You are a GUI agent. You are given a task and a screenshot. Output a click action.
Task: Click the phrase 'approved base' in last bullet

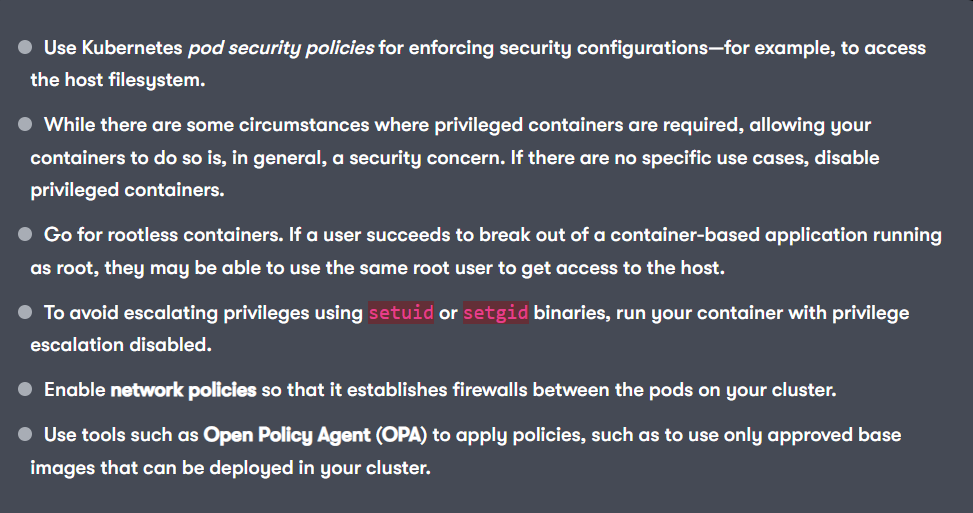[834, 435]
